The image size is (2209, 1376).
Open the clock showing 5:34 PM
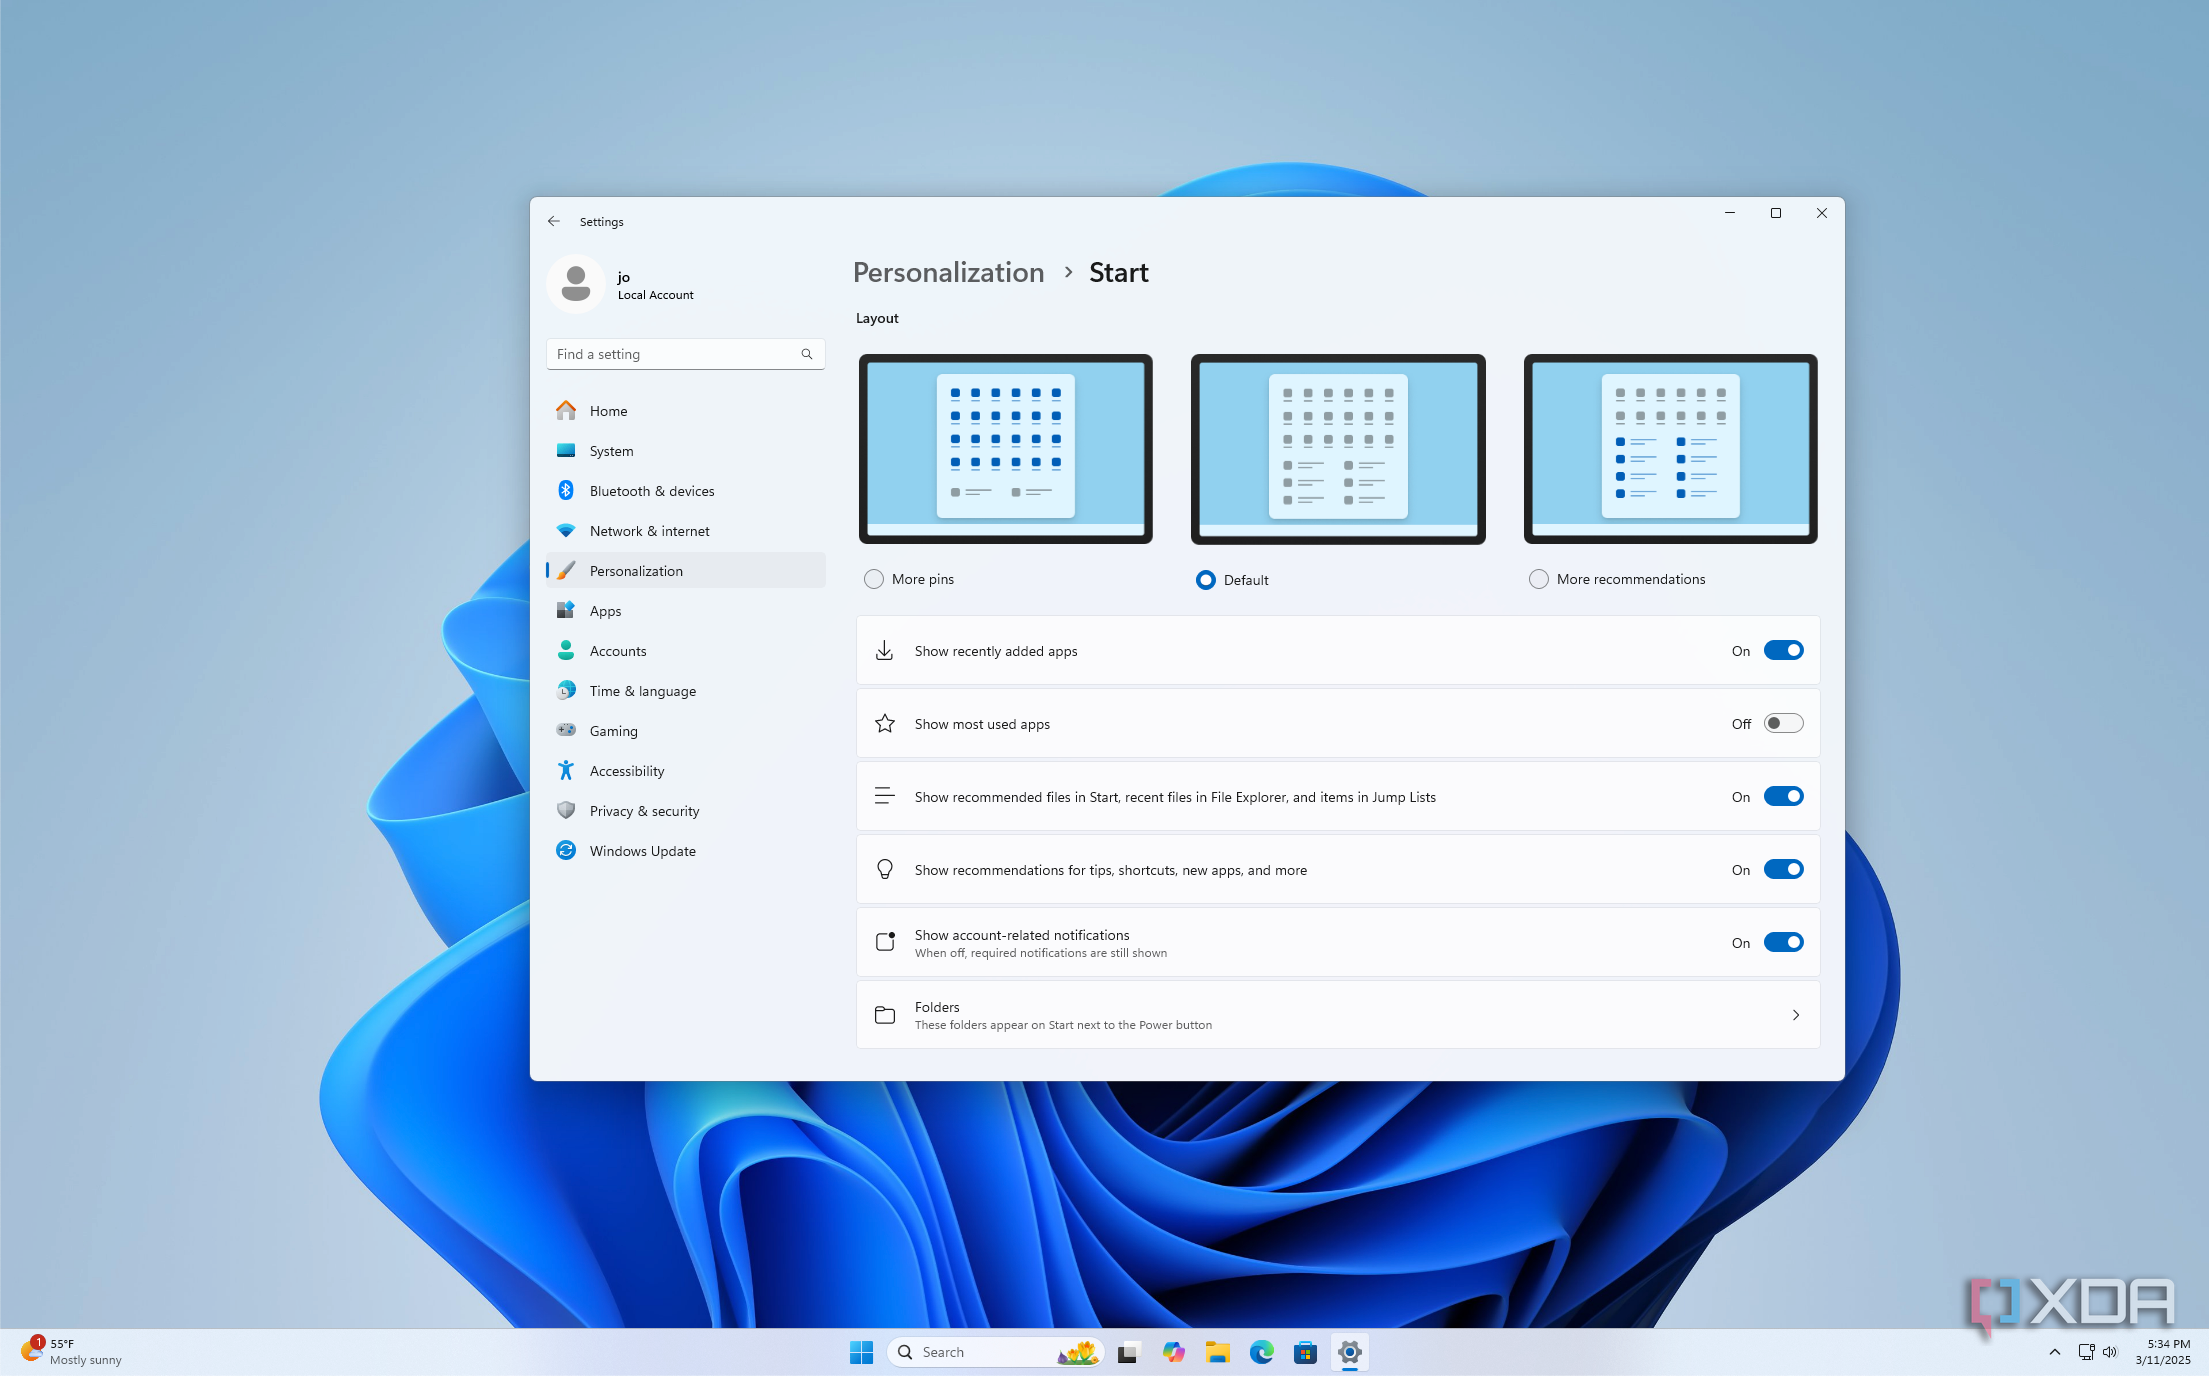coord(2163,1352)
